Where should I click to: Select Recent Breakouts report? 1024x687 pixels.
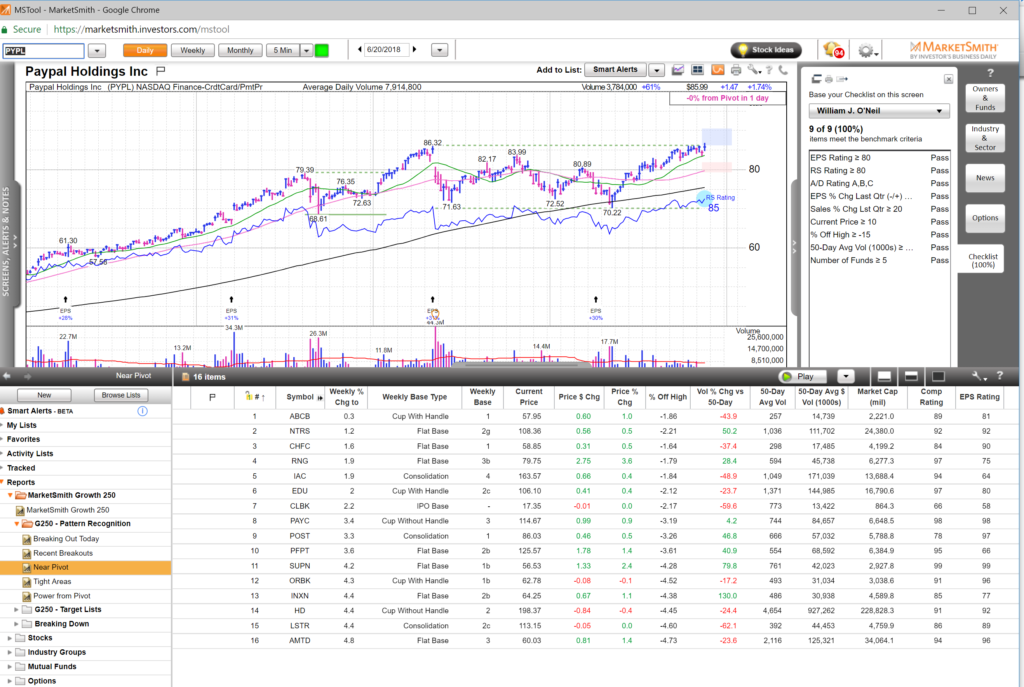click(x=63, y=553)
